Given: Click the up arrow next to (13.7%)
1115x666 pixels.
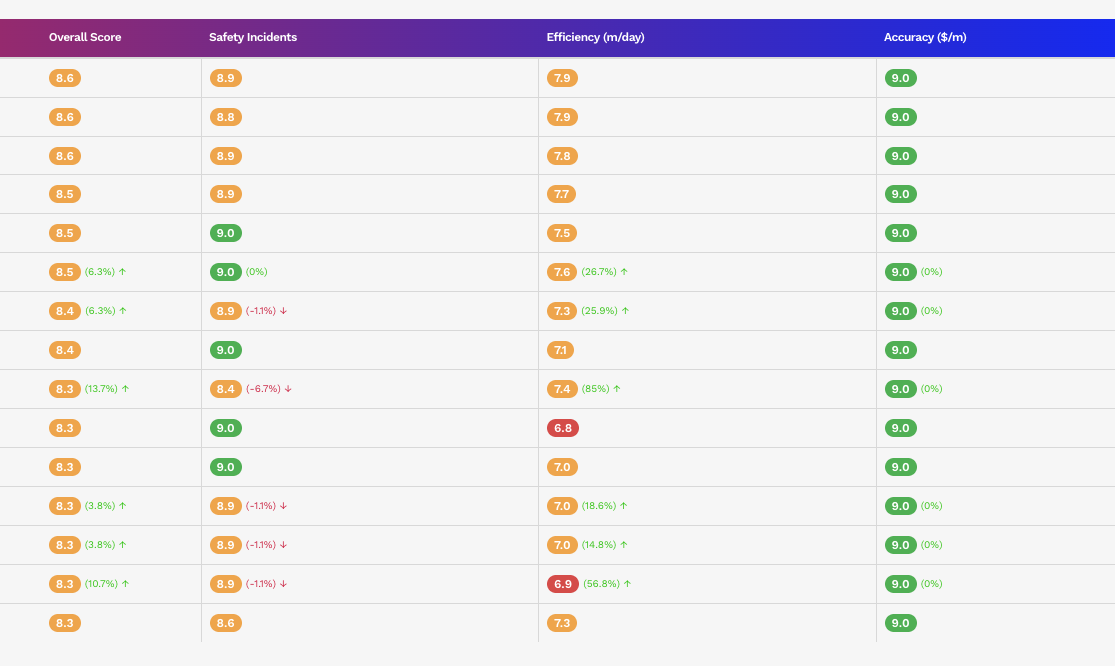Looking at the screenshot, I should coord(125,389).
